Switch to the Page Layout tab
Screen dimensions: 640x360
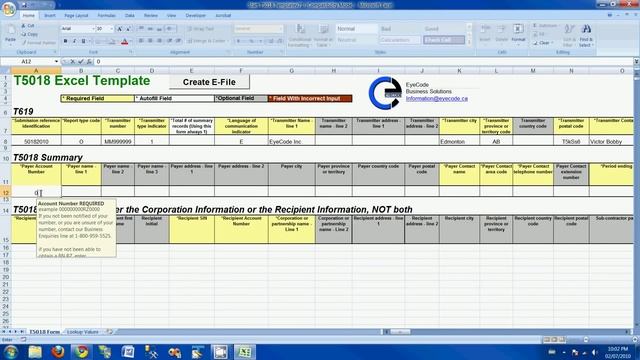click(x=76, y=16)
